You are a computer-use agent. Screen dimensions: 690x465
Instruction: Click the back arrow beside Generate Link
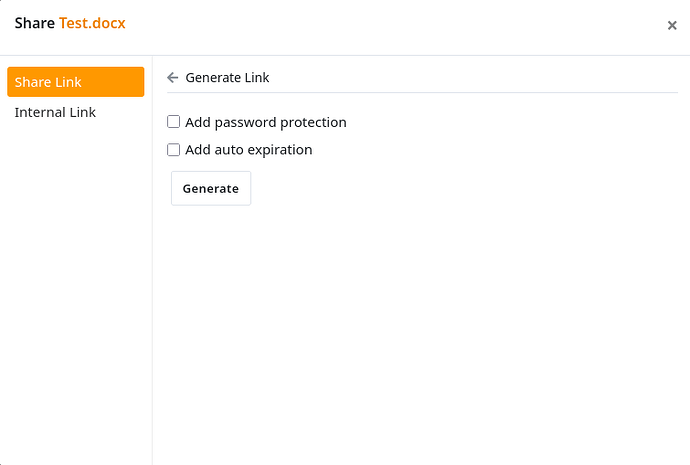point(173,78)
